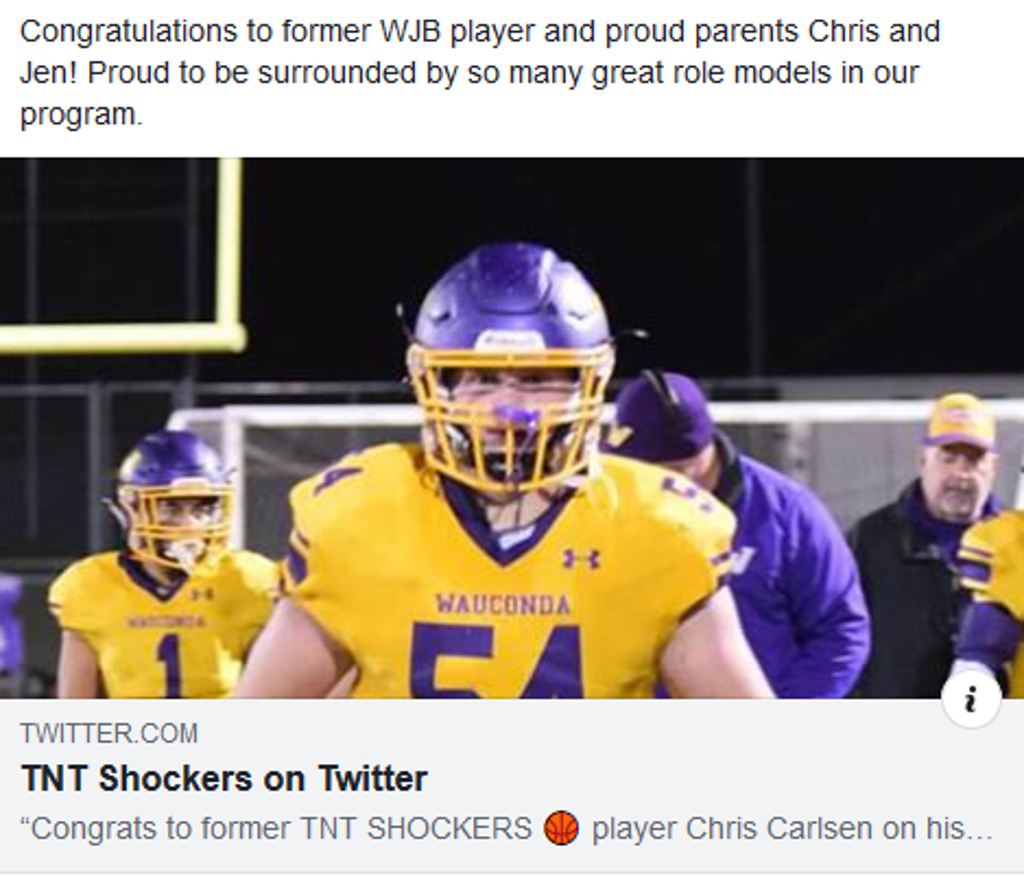Click the "Congrats to former TNT SHOCKERS" description
1024x876 pixels.
pyautogui.click(x=275, y=829)
